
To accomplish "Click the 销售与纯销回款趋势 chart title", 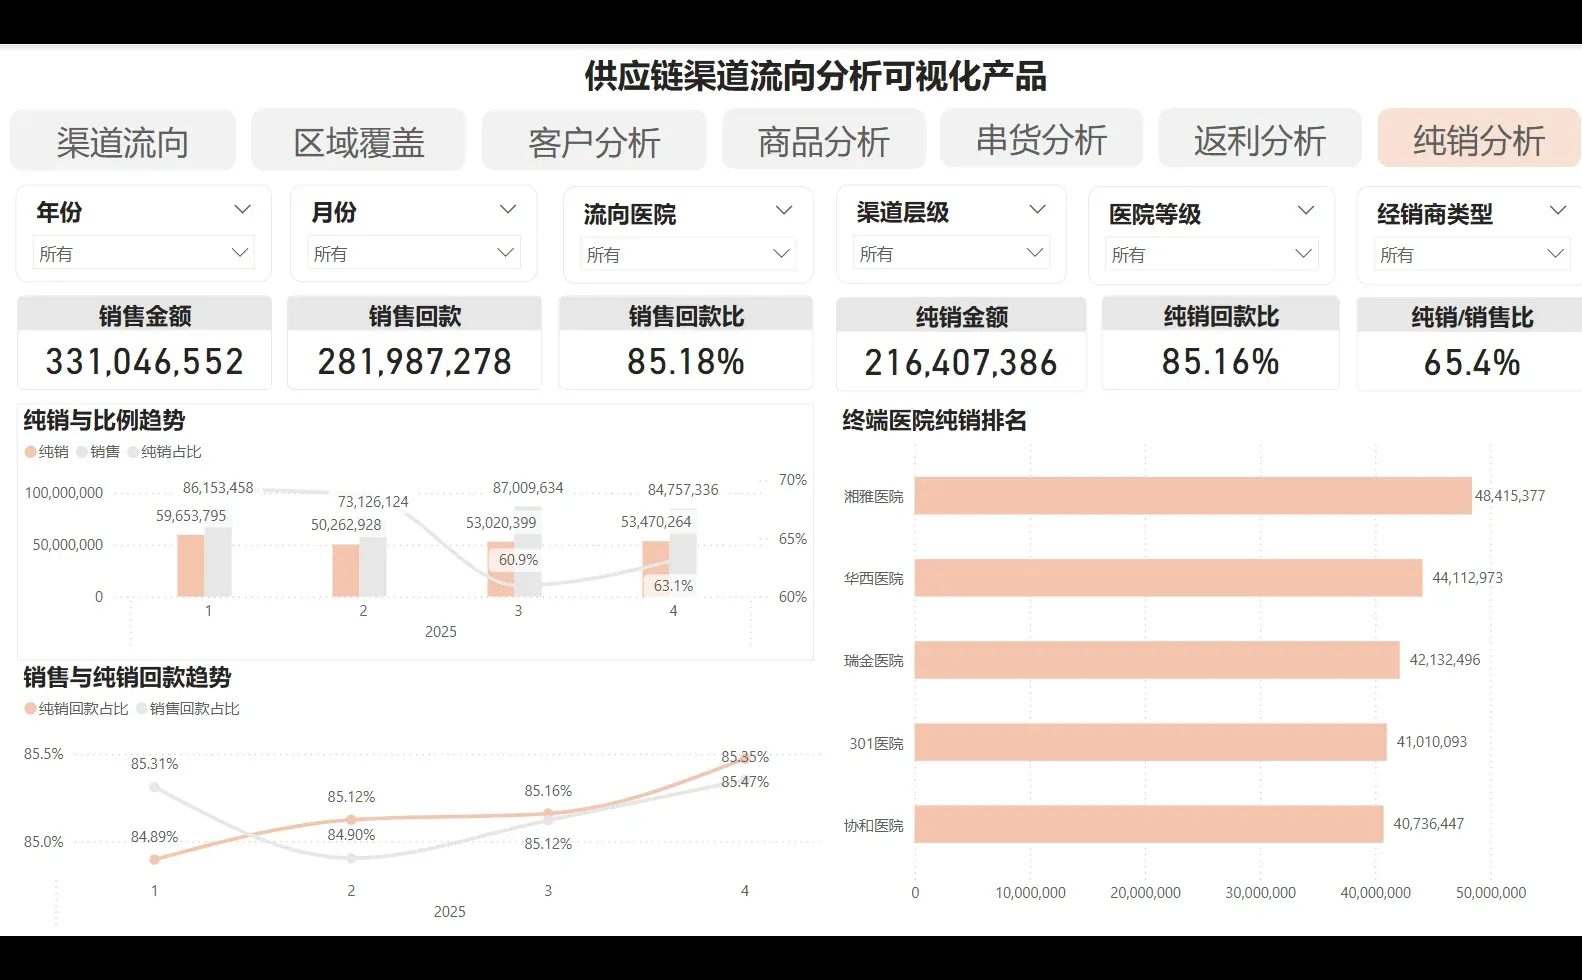I will coord(128,678).
